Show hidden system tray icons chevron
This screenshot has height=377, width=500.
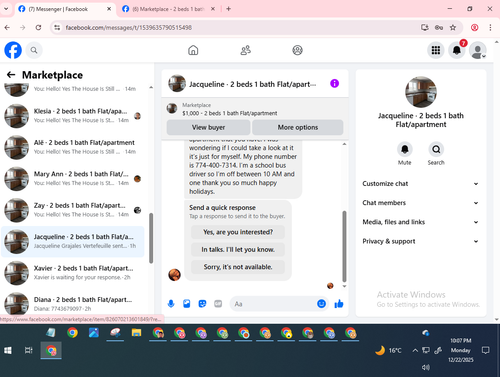coord(415,350)
